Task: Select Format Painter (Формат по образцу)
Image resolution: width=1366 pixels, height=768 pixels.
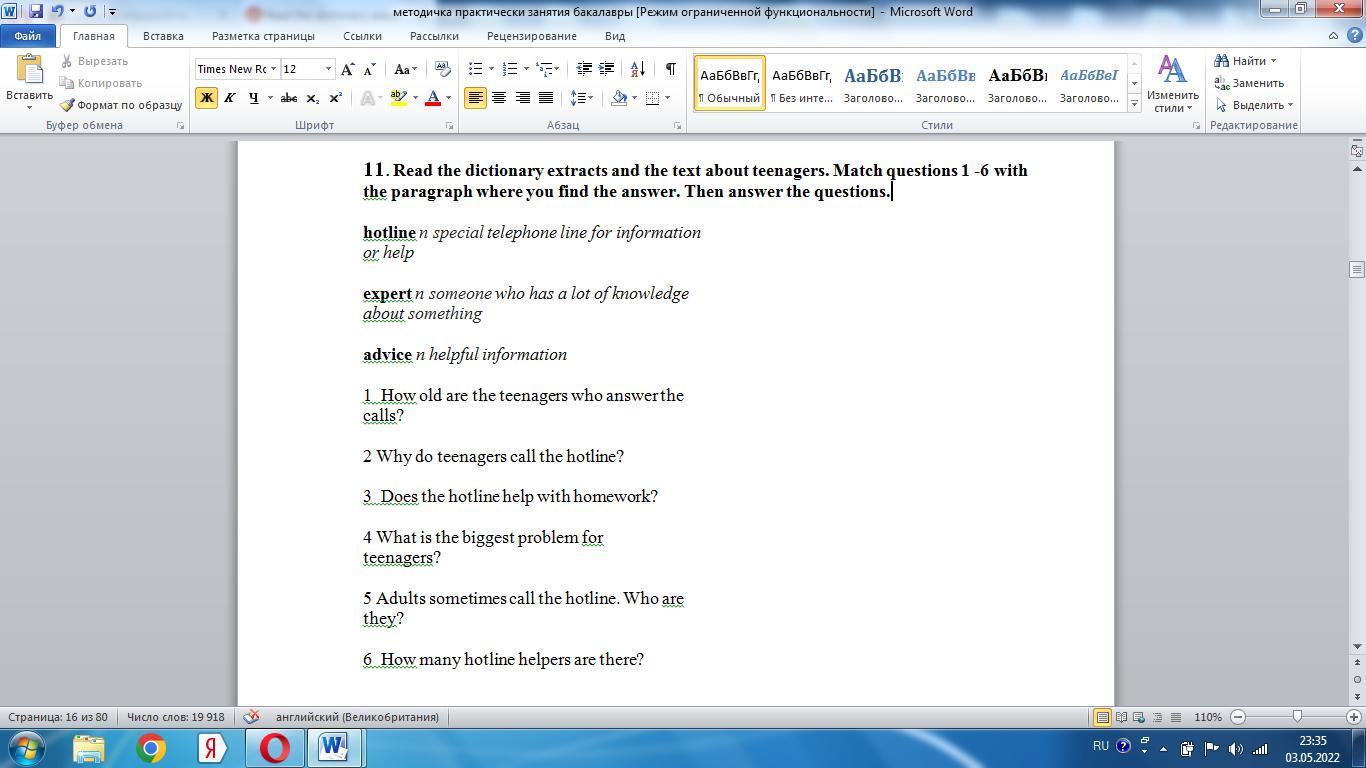Action: click(x=120, y=105)
